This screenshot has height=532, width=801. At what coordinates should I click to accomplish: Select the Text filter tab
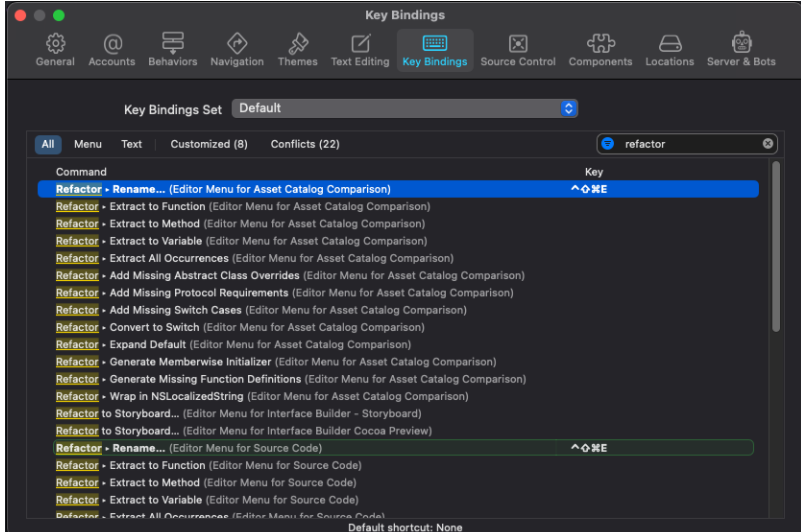point(131,144)
